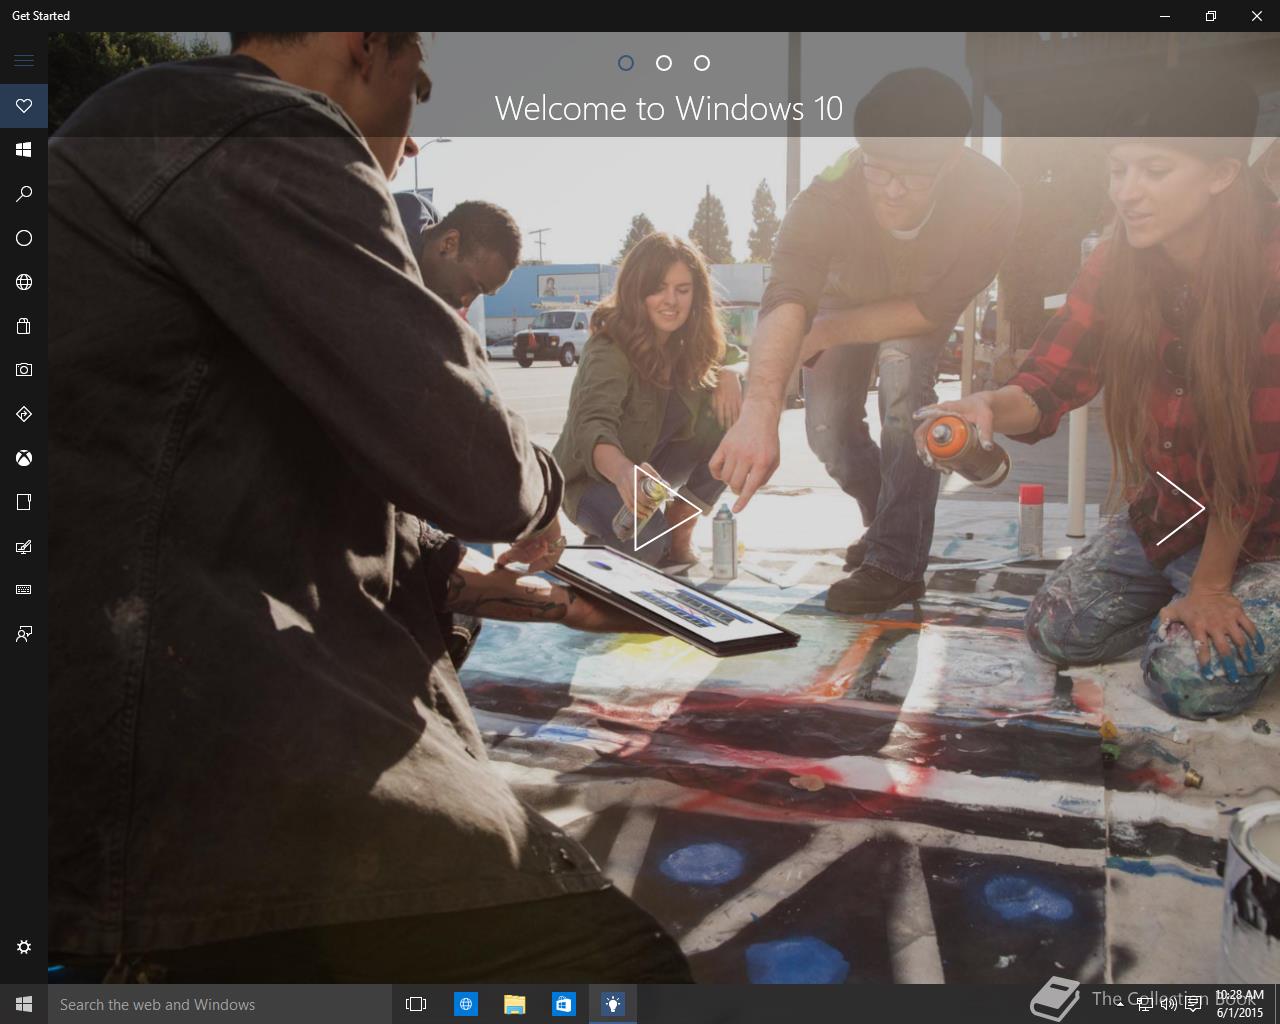Open the pen and tablet icon section

click(x=24, y=546)
